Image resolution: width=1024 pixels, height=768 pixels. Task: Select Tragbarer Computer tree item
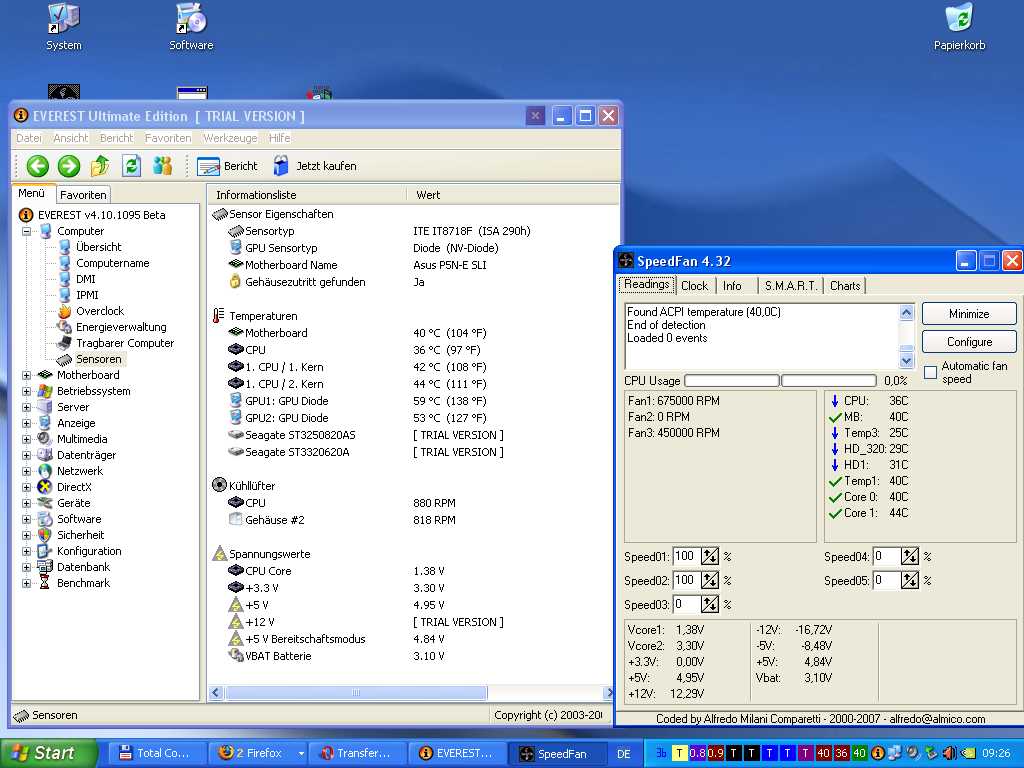click(x=125, y=343)
